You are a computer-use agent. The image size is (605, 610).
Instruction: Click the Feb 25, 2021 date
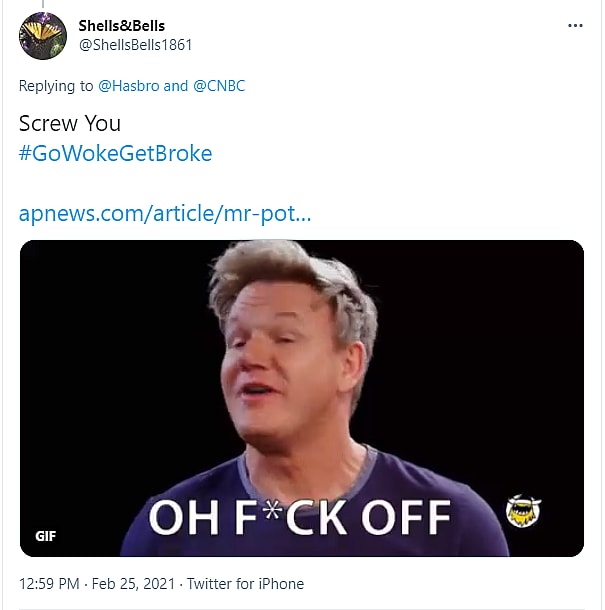[x=133, y=584]
